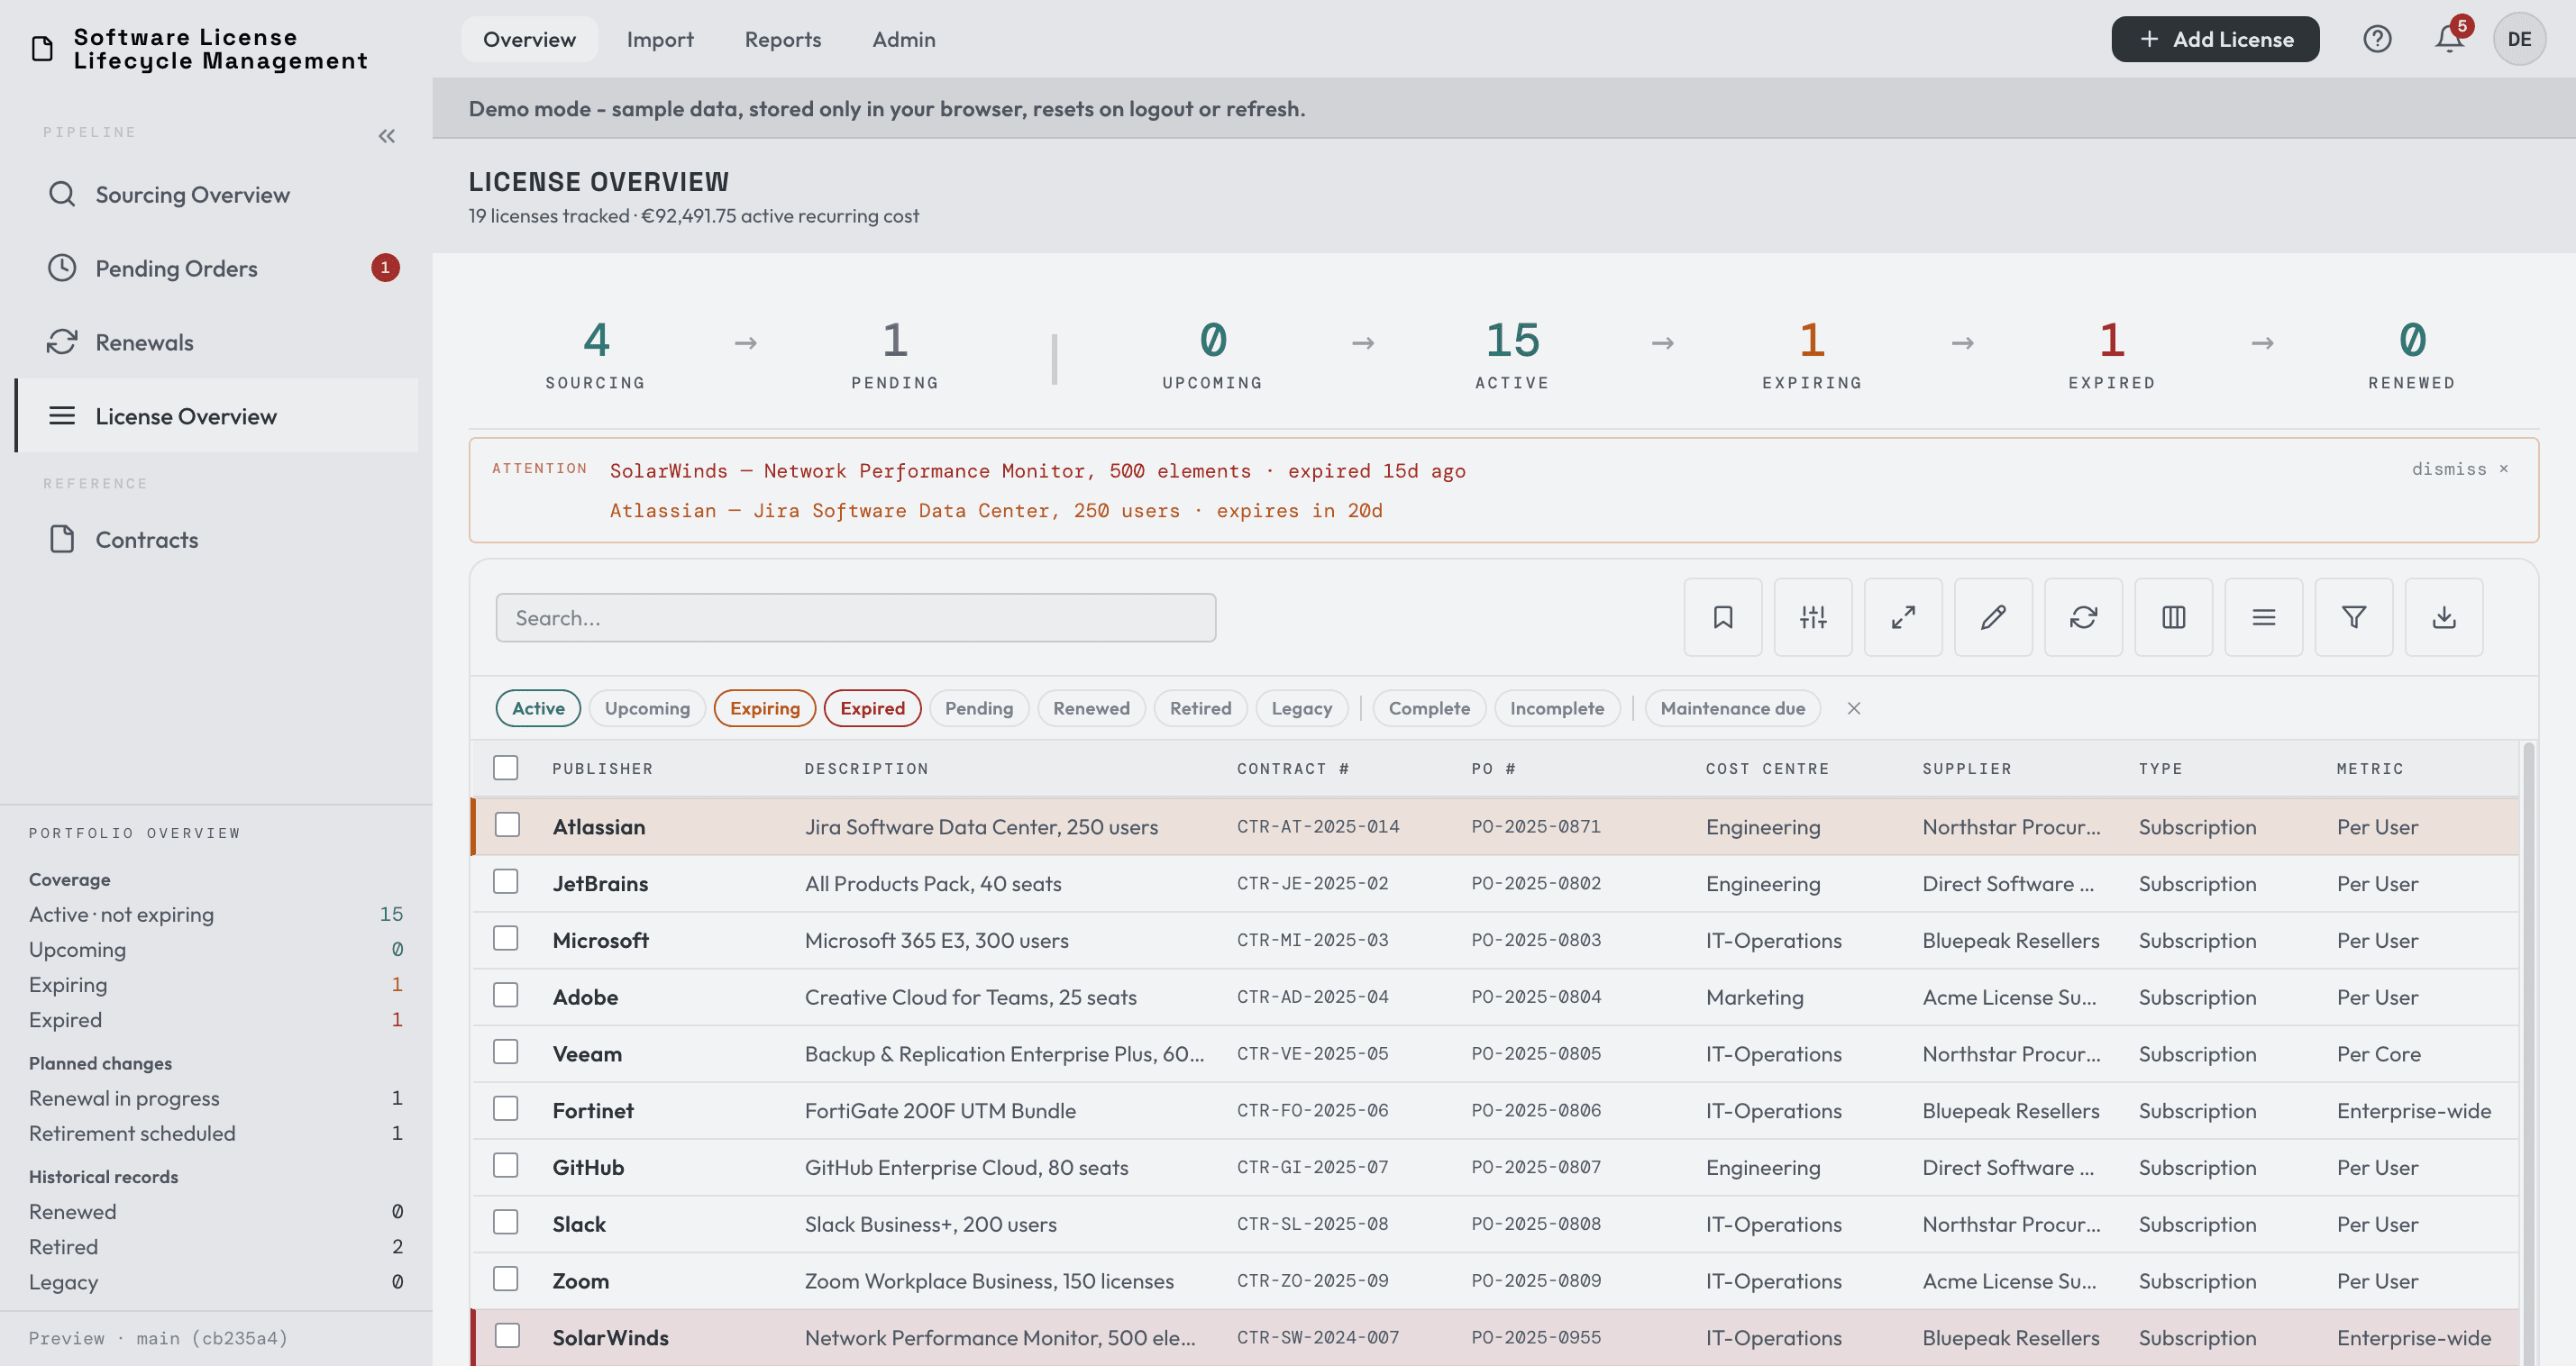Click the Publisher column header

[602, 768]
